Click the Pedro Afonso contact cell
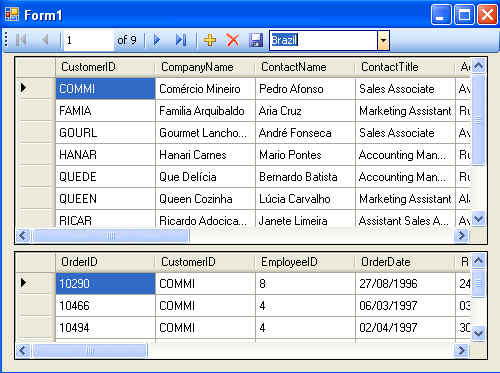500x373 pixels. [x=305, y=89]
